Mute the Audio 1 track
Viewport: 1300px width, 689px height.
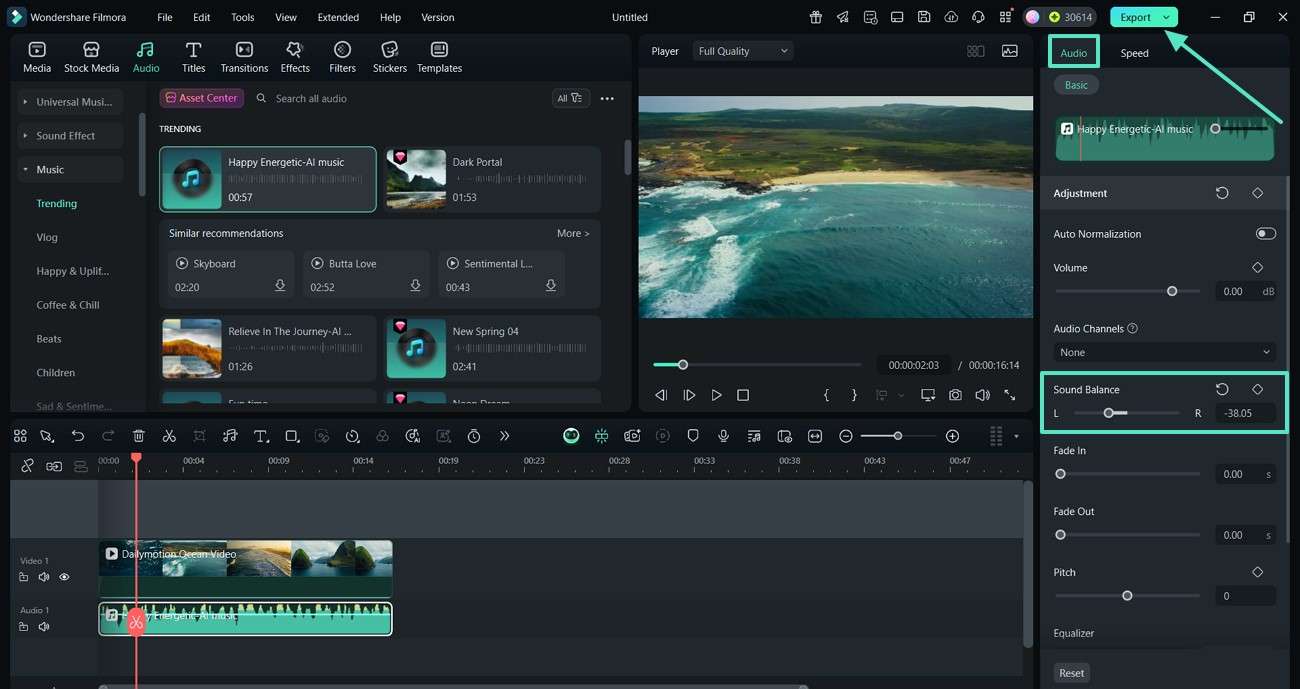click(x=44, y=627)
